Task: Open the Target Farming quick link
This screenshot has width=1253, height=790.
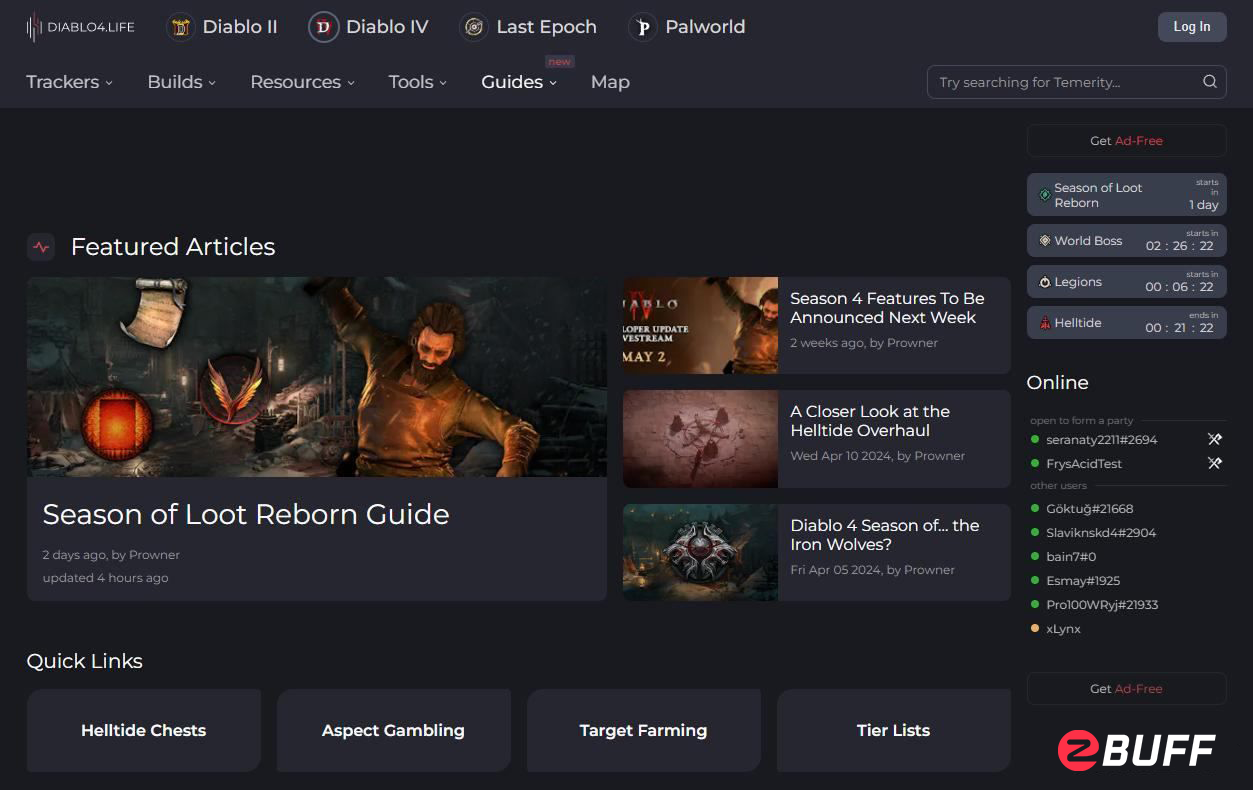Action: click(x=644, y=730)
